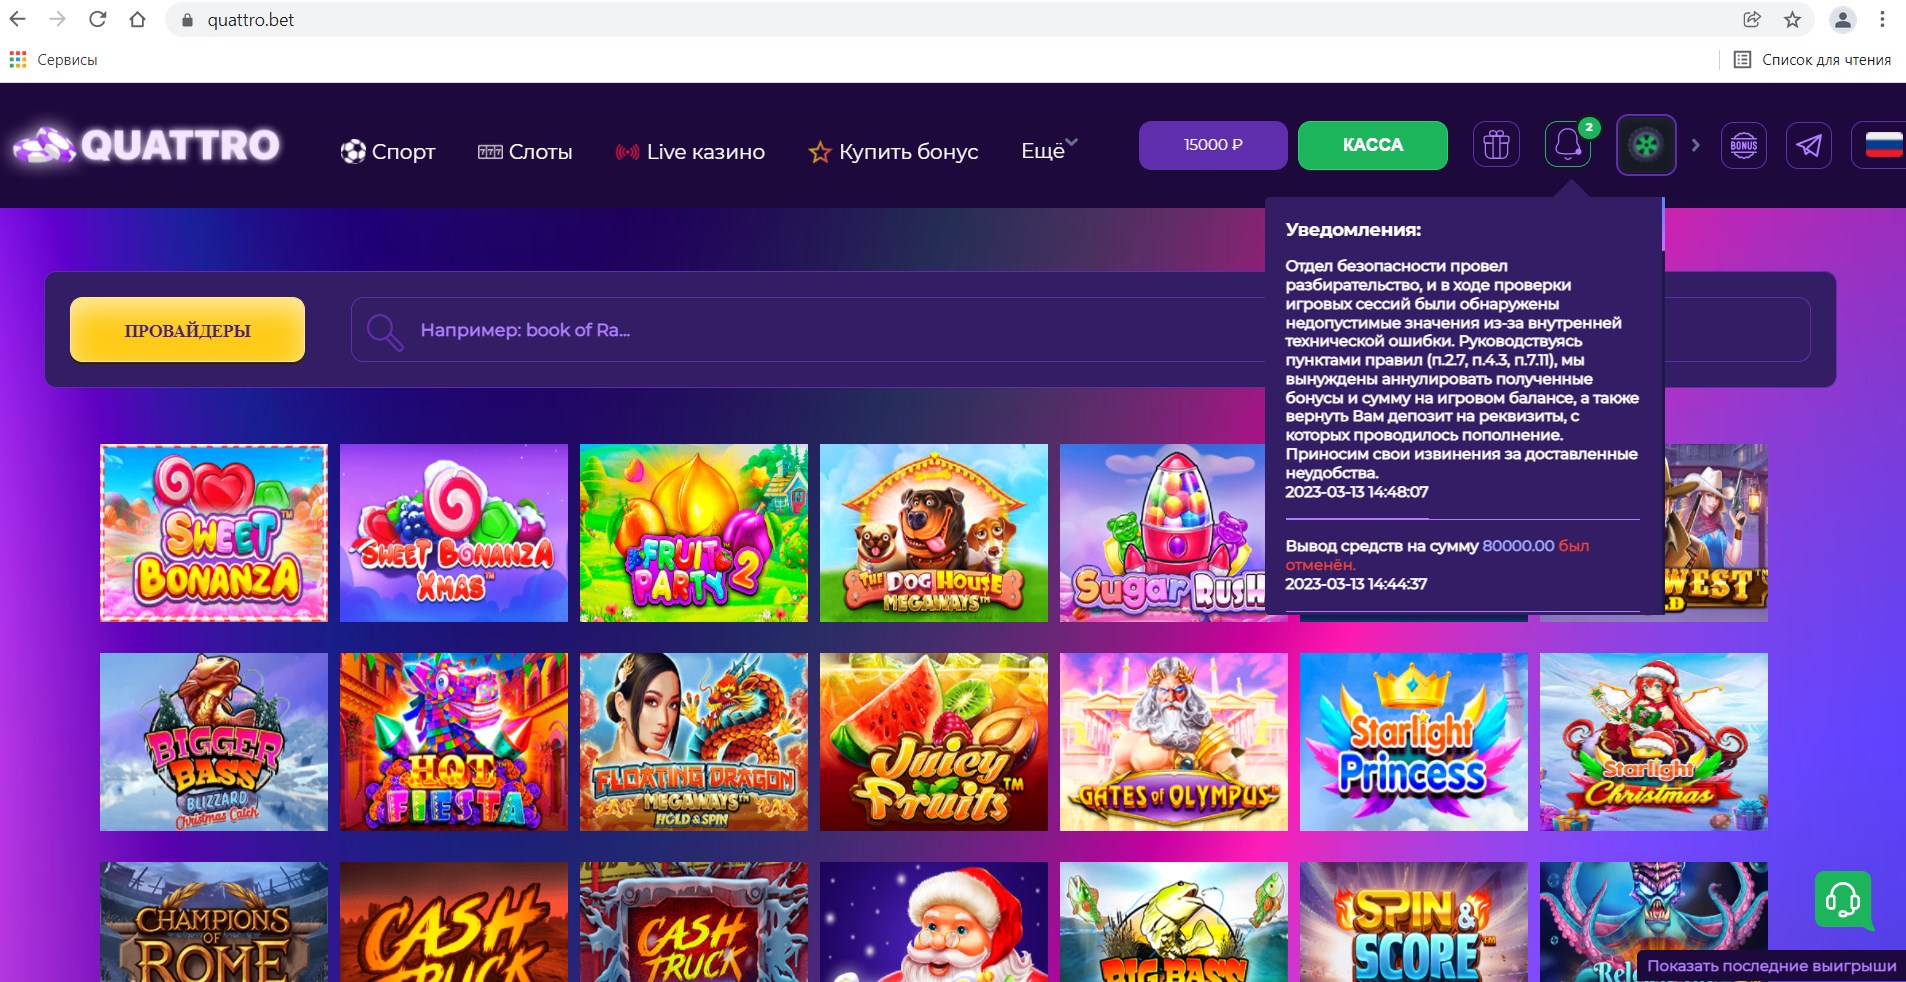The height and width of the screenshot is (982, 1906).
Task: Expand header icons with right chevron
Action: click(1695, 145)
